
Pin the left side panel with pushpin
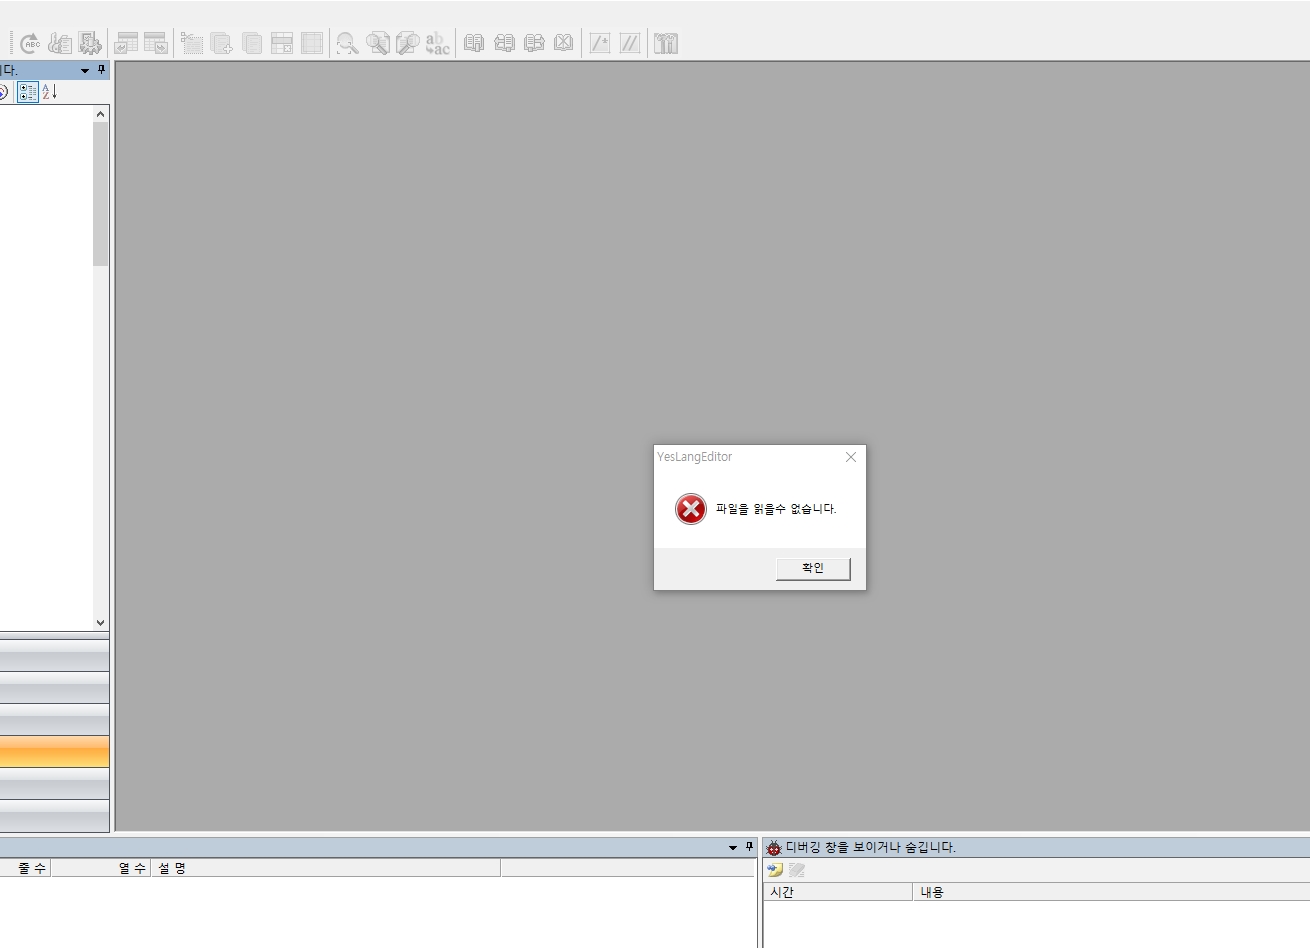pos(101,70)
